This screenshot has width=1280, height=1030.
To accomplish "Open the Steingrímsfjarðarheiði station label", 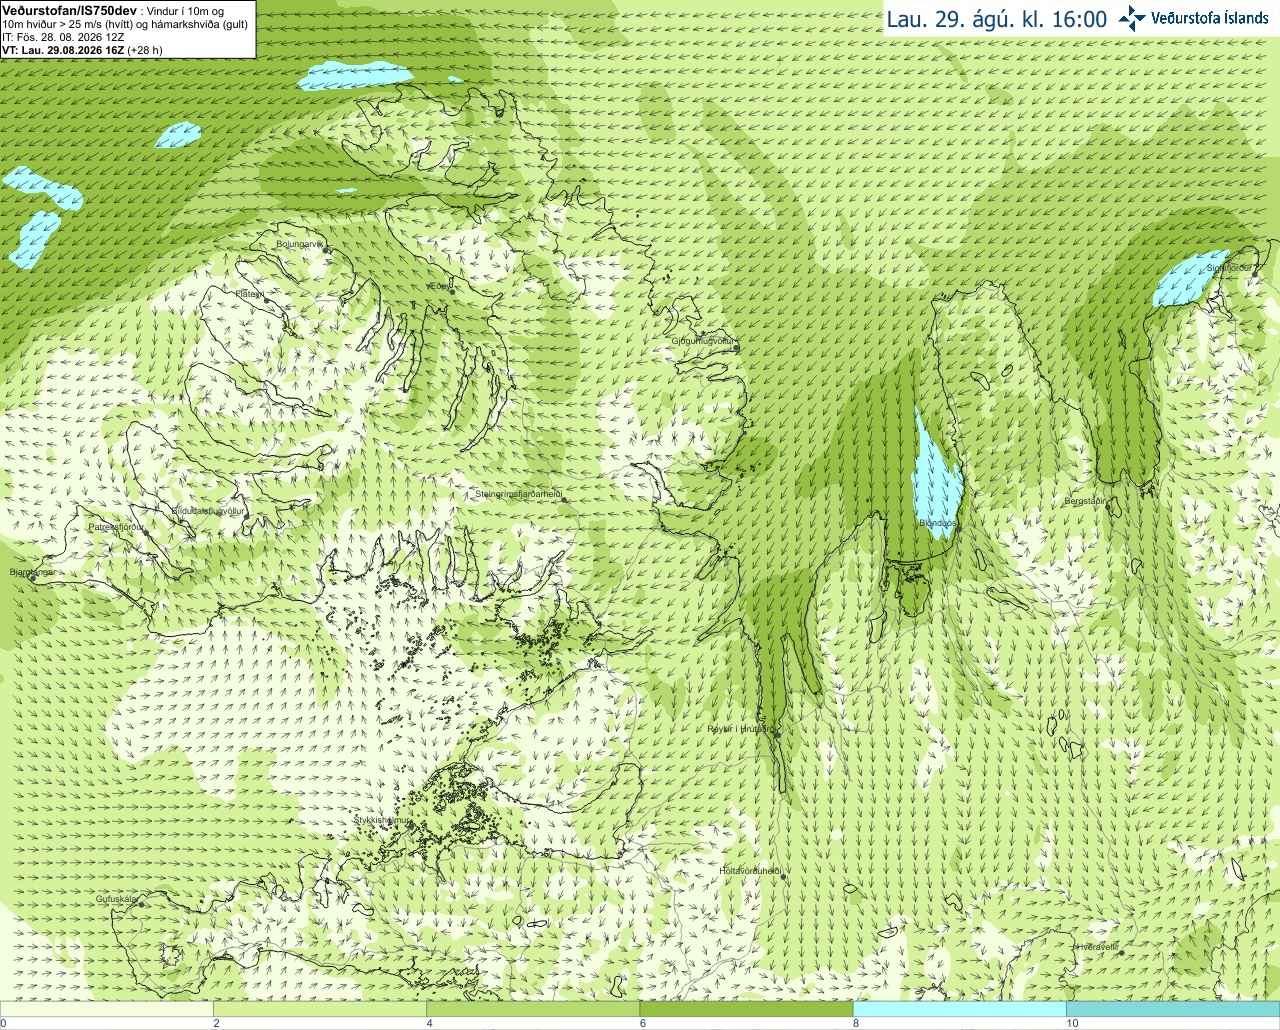I will click(x=518, y=494).
